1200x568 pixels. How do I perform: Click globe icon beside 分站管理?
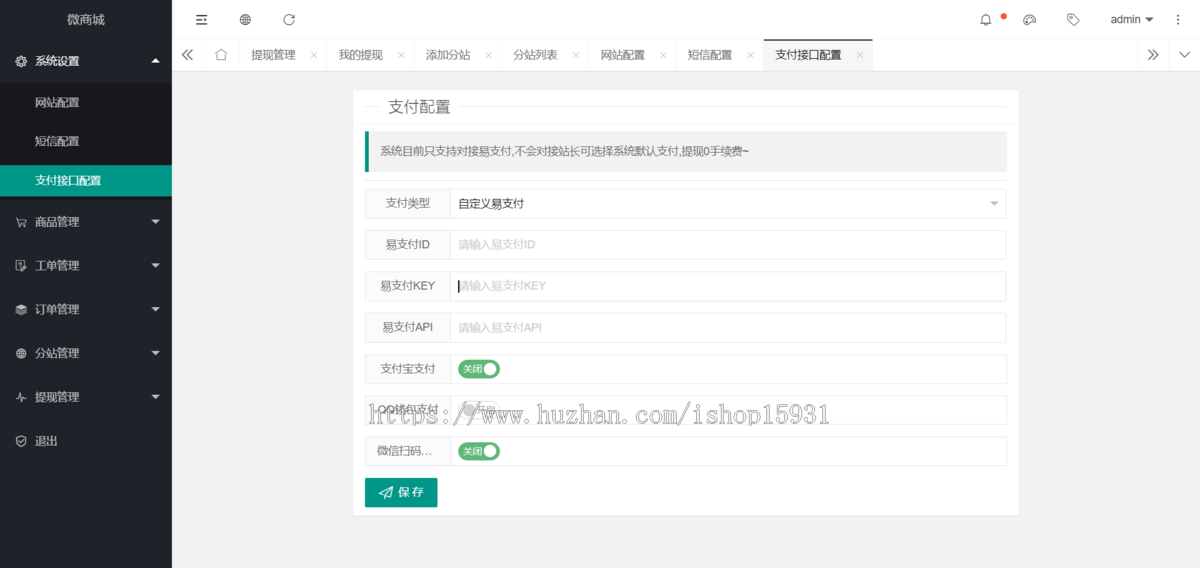tap(21, 353)
